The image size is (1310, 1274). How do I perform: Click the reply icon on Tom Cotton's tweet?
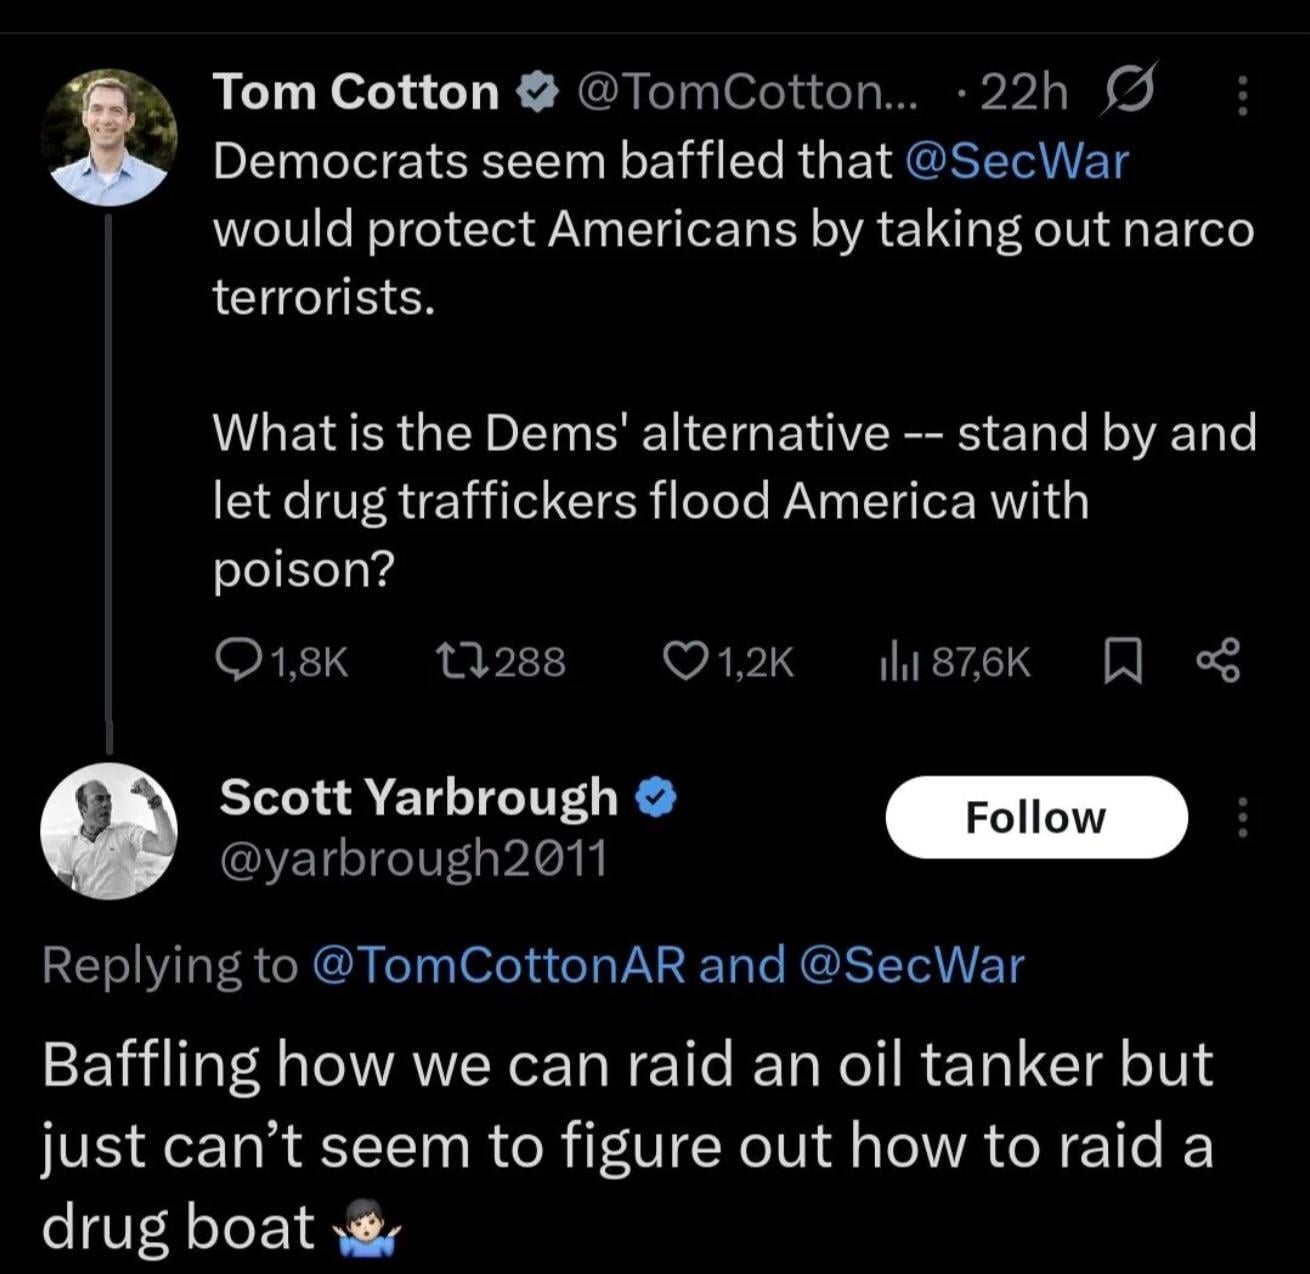236,662
